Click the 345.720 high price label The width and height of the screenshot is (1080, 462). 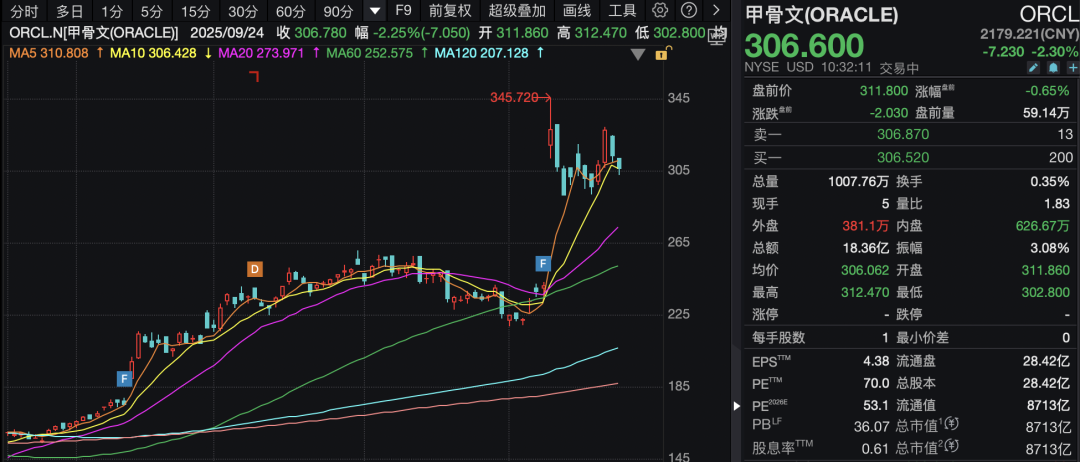514,98
